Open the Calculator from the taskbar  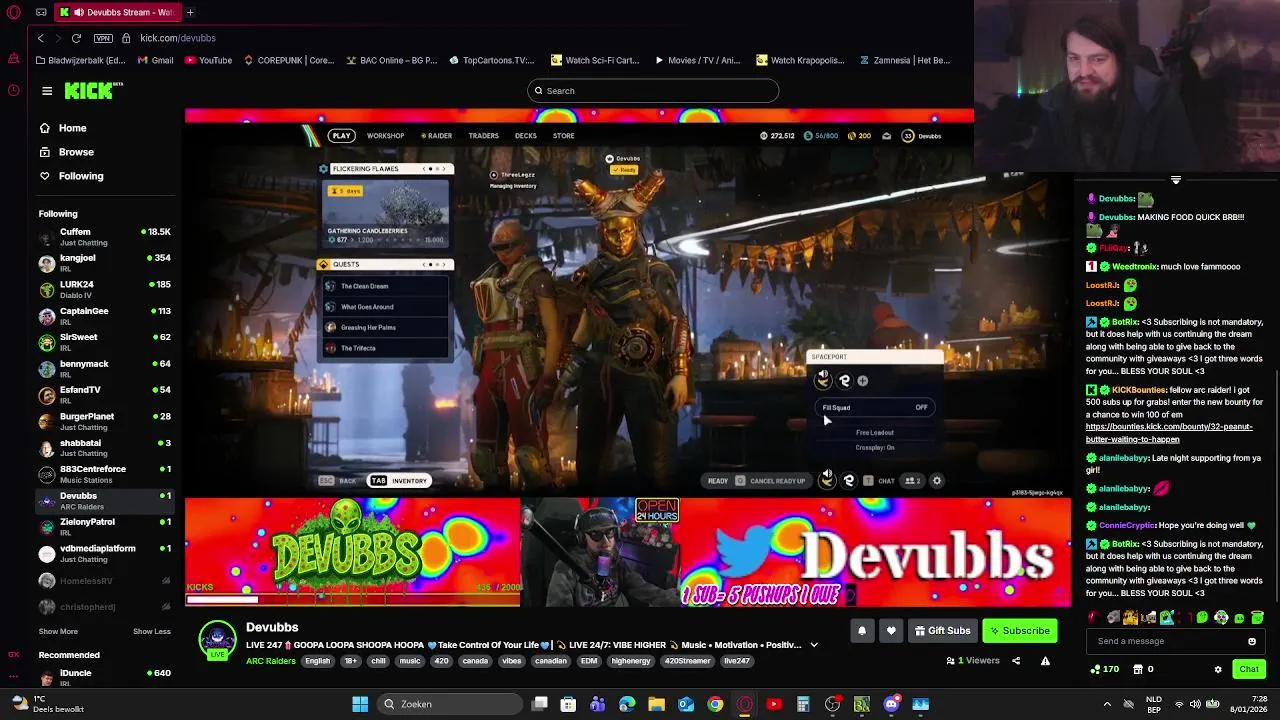pyautogui.click(x=803, y=704)
